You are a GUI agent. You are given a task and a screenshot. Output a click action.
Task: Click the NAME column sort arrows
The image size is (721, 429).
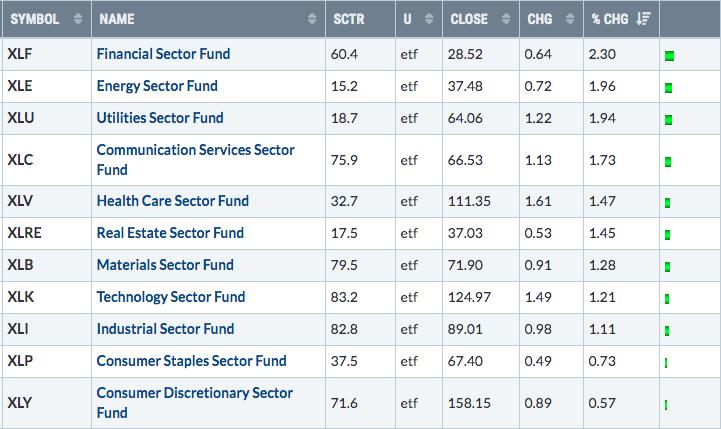click(312, 18)
